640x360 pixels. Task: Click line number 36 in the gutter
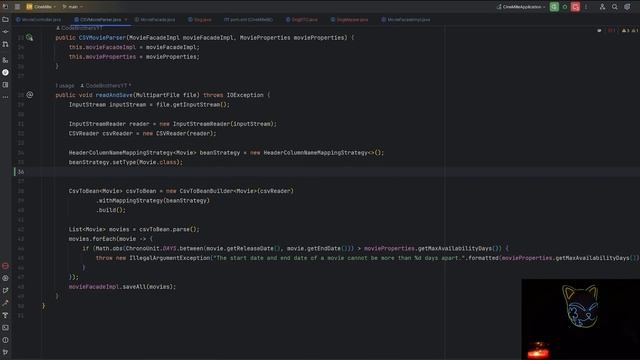[x=20, y=172]
